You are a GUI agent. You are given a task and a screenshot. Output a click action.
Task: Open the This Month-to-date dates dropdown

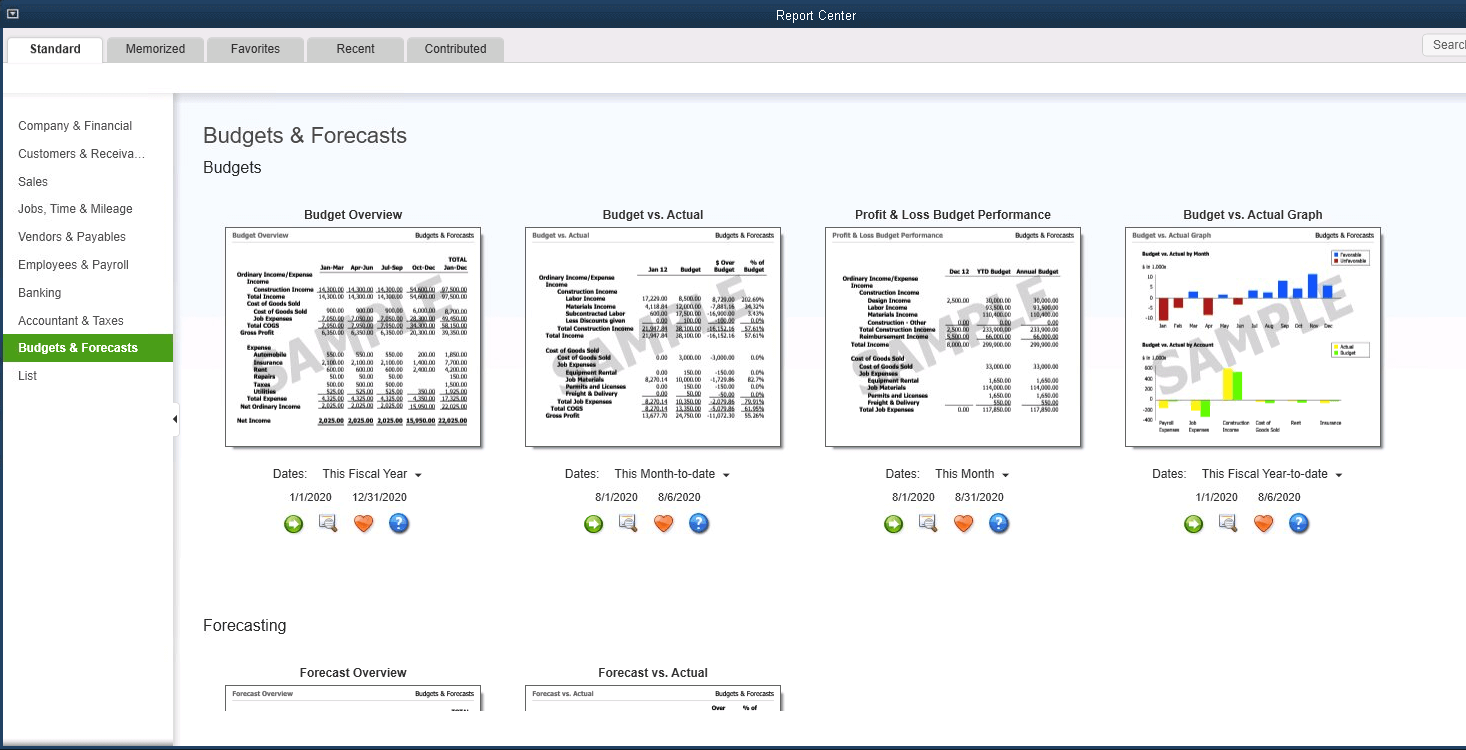672,474
